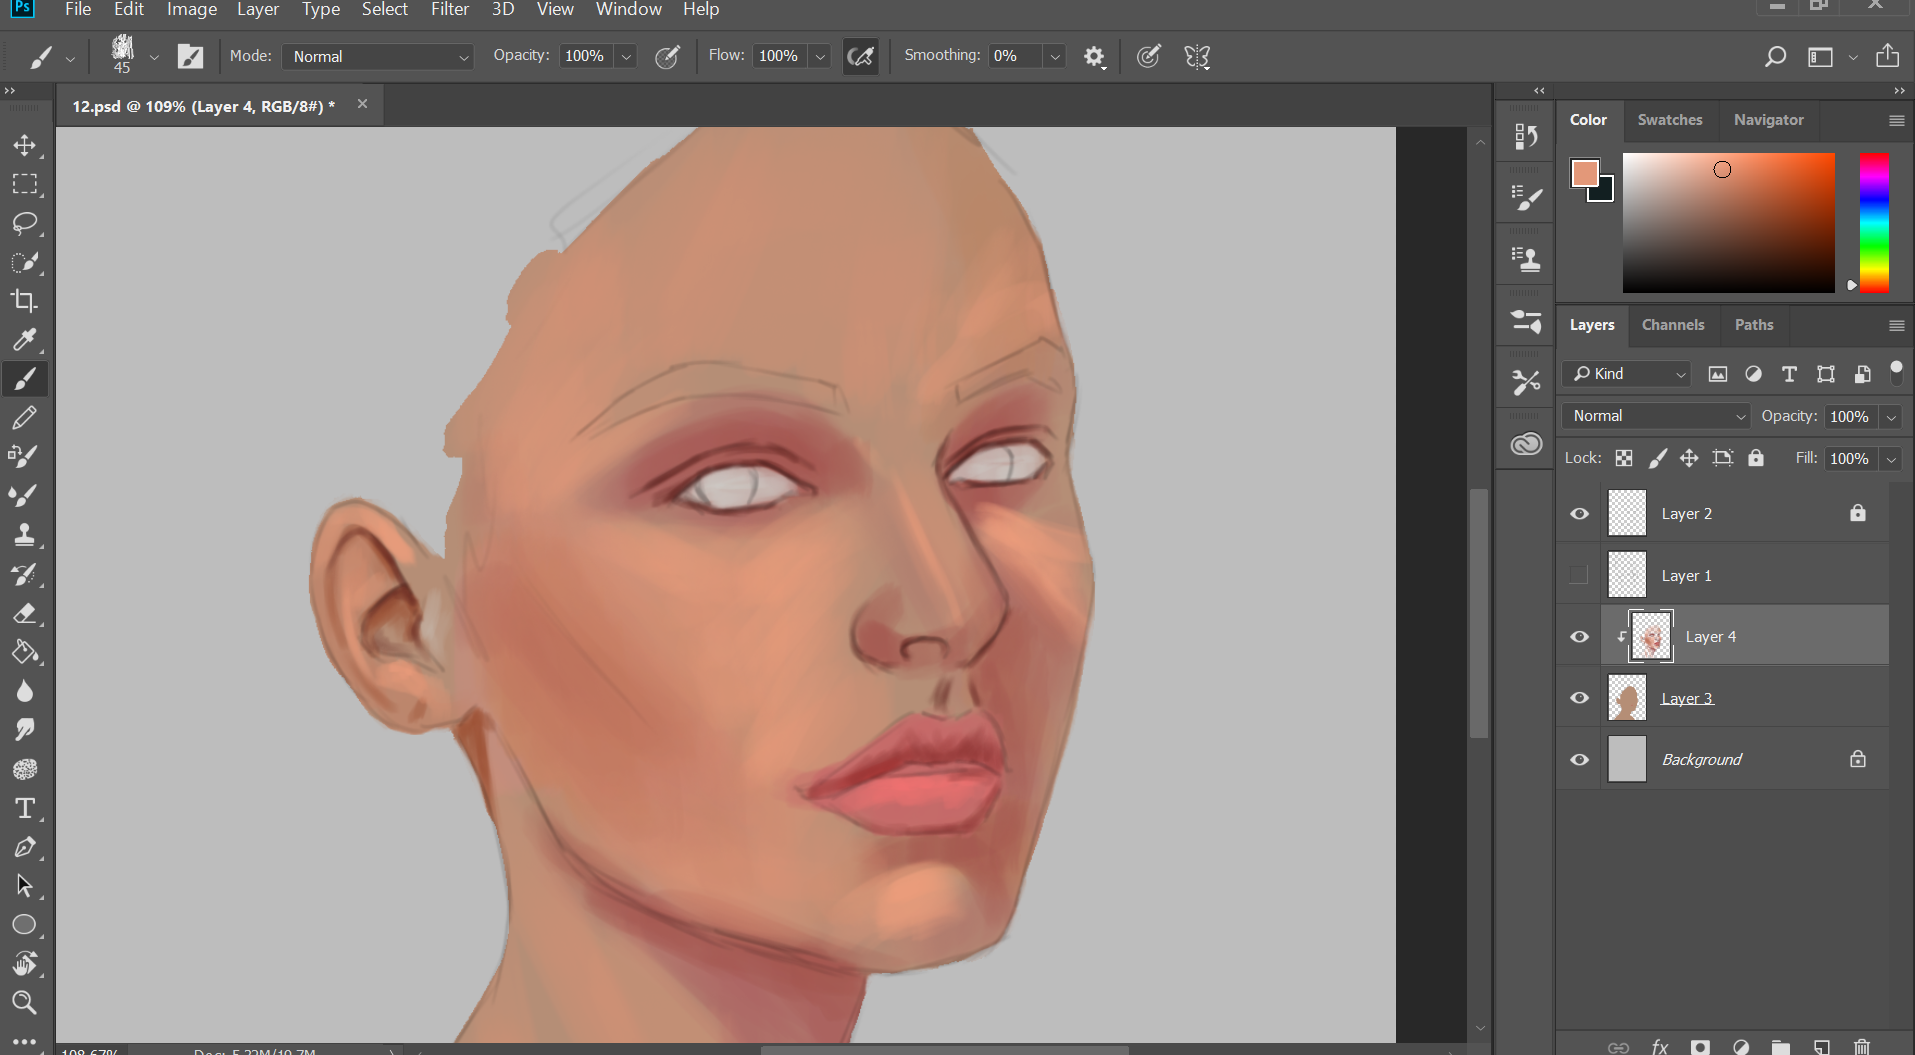Hide the Background layer visibility
This screenshot has width=1915, height=1055.
pos(1579,760)
